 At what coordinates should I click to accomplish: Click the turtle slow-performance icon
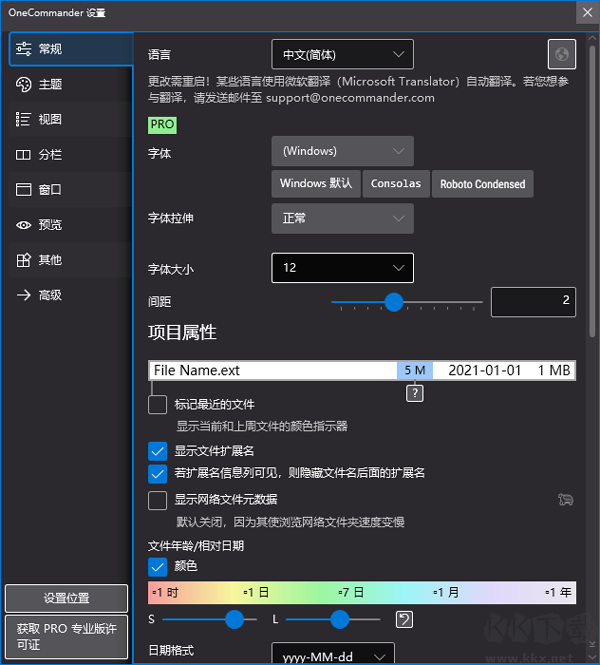566,500
